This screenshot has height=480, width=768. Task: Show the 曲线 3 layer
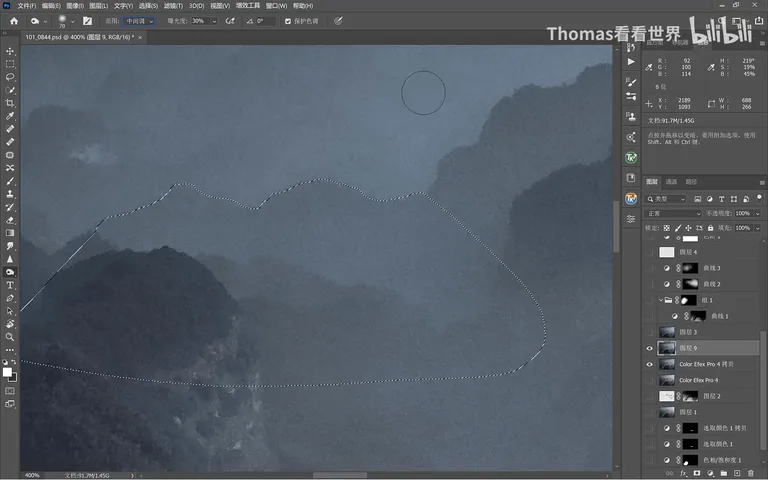click(x=650, y=268)
